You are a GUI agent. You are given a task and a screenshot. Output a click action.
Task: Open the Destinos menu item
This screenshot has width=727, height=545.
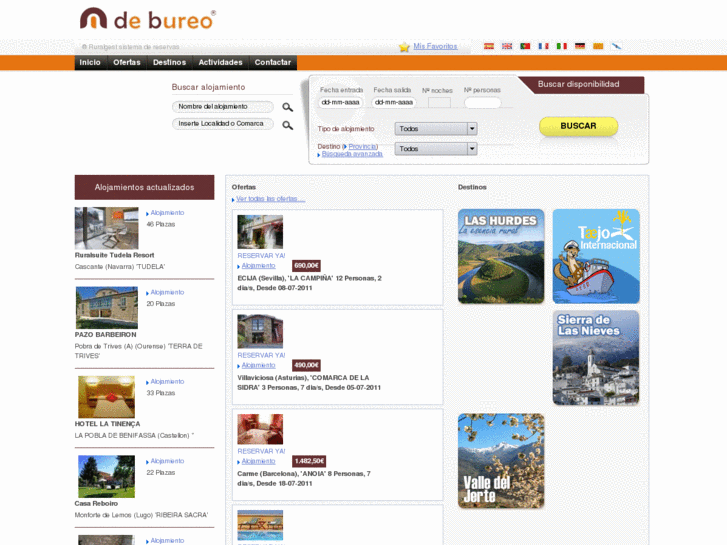tap(169, 63)
